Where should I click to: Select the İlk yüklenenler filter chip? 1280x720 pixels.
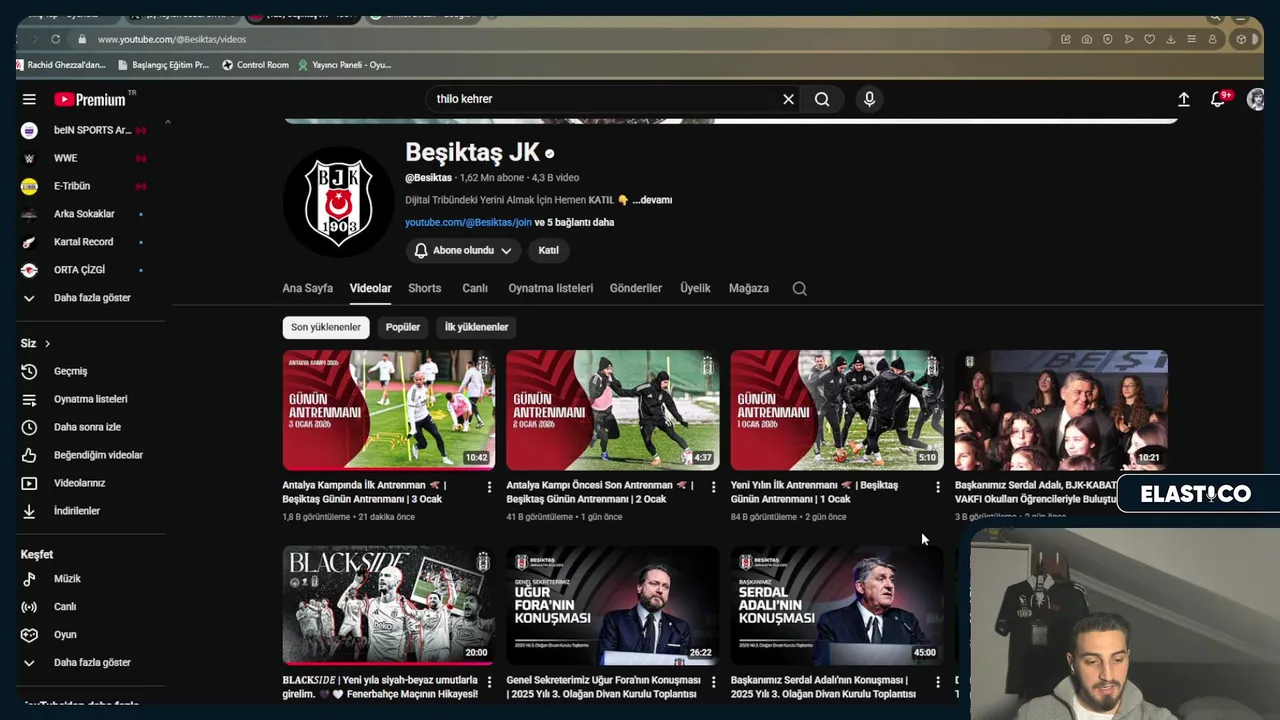(x=476, y=327)
